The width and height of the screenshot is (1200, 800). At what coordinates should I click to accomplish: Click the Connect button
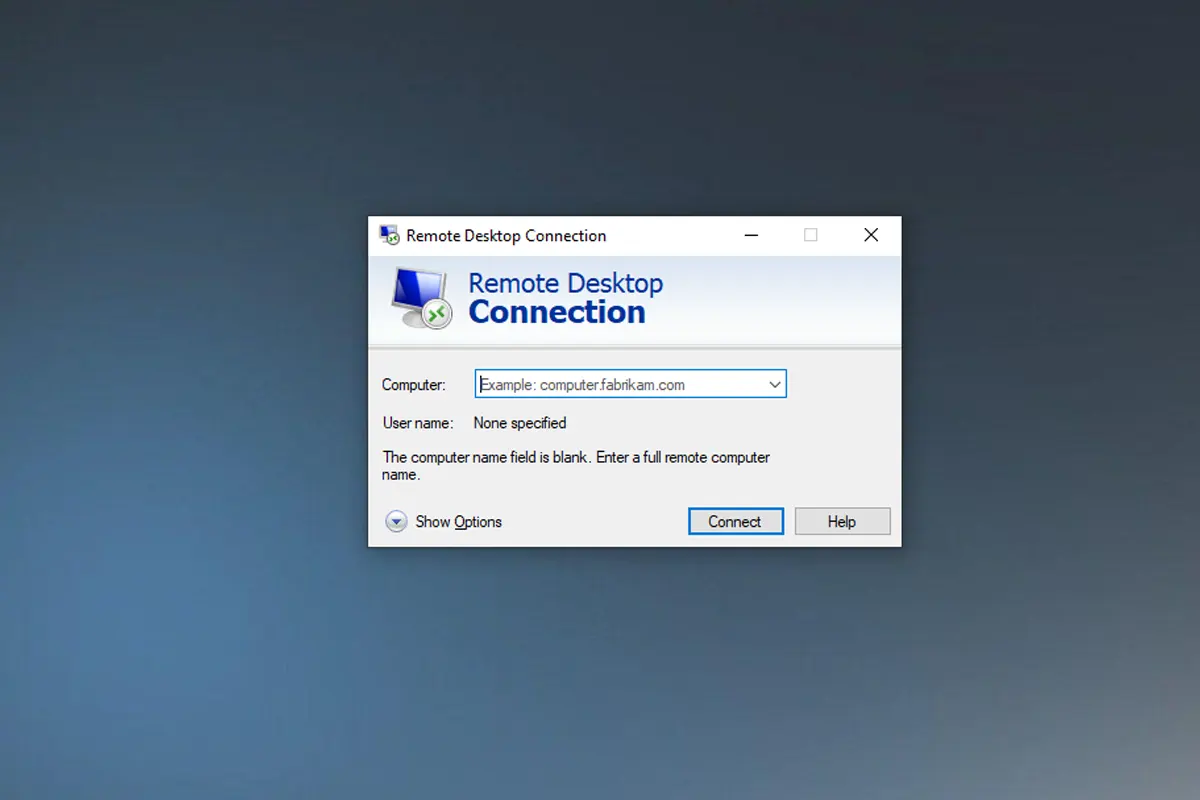pyautogui.click(x=735, y=522)
